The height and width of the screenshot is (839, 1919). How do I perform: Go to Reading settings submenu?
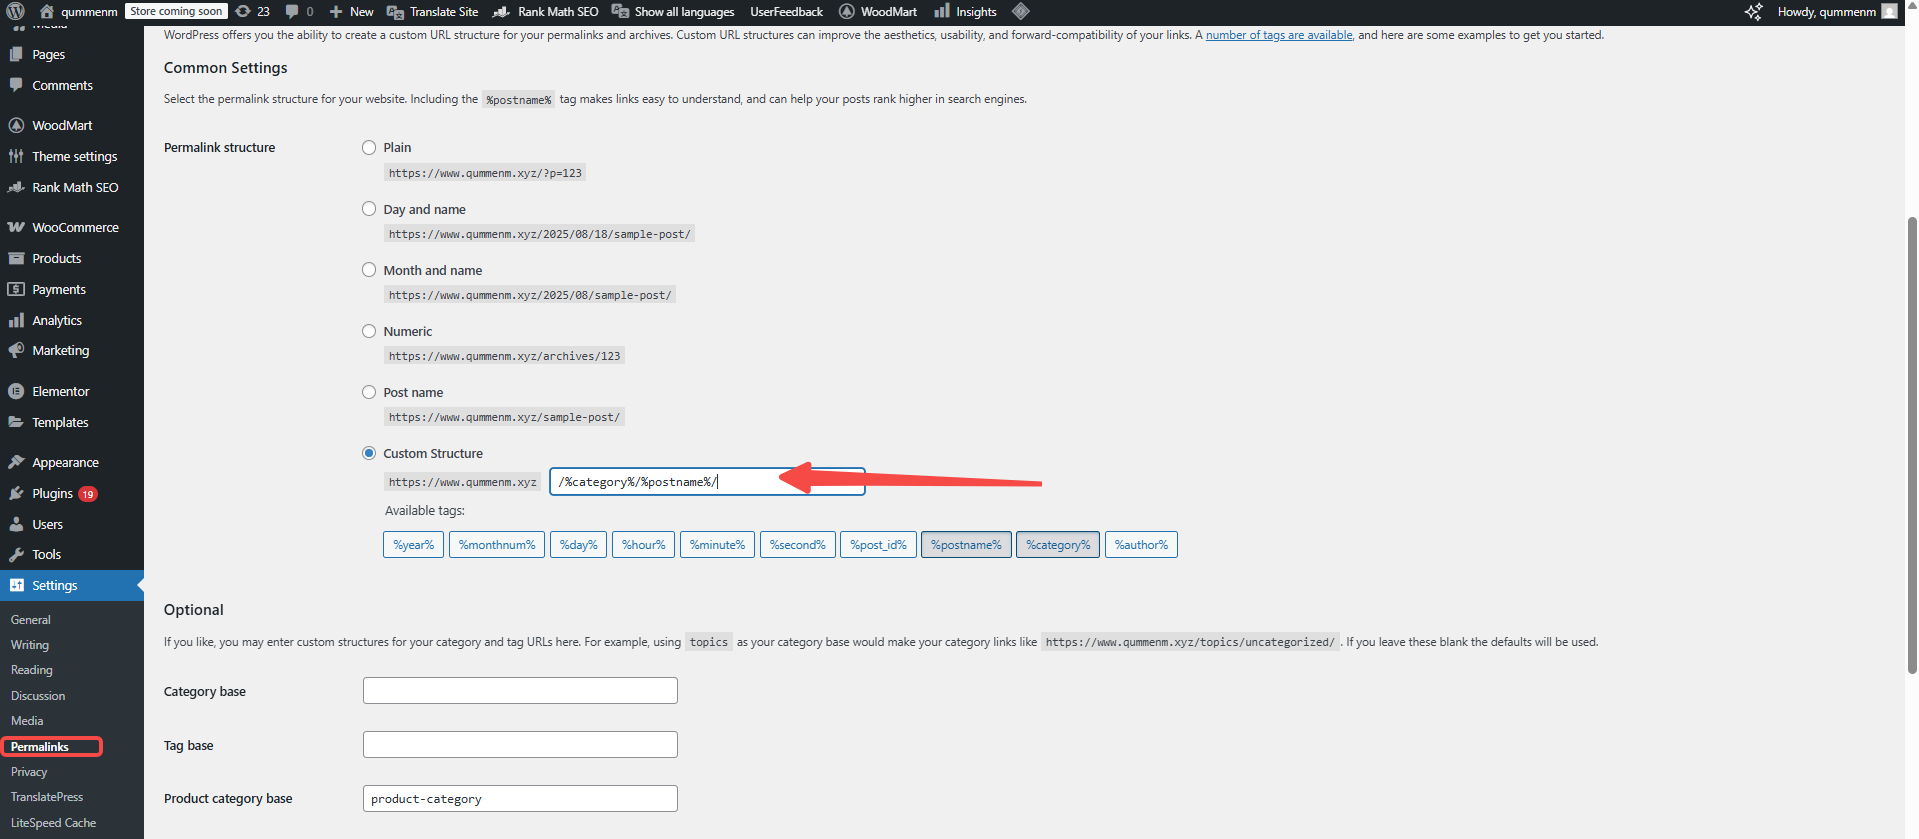[x=32, y=670]
